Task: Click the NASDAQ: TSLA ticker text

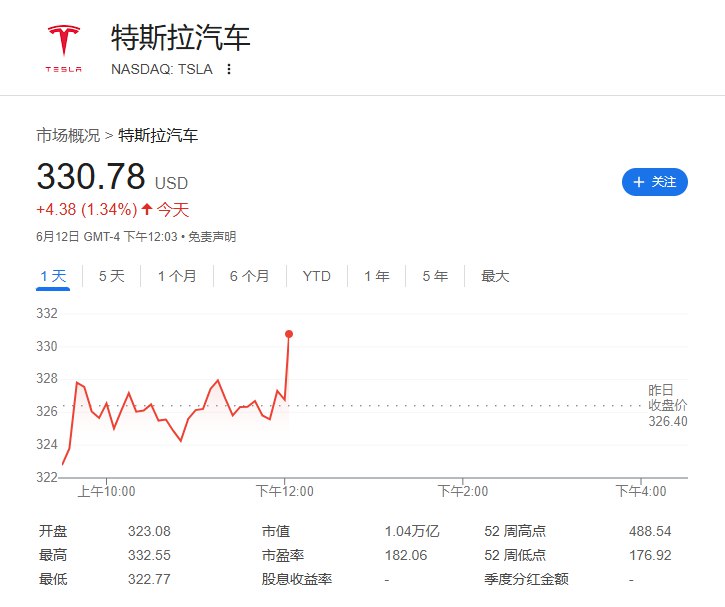Action: 162,69
